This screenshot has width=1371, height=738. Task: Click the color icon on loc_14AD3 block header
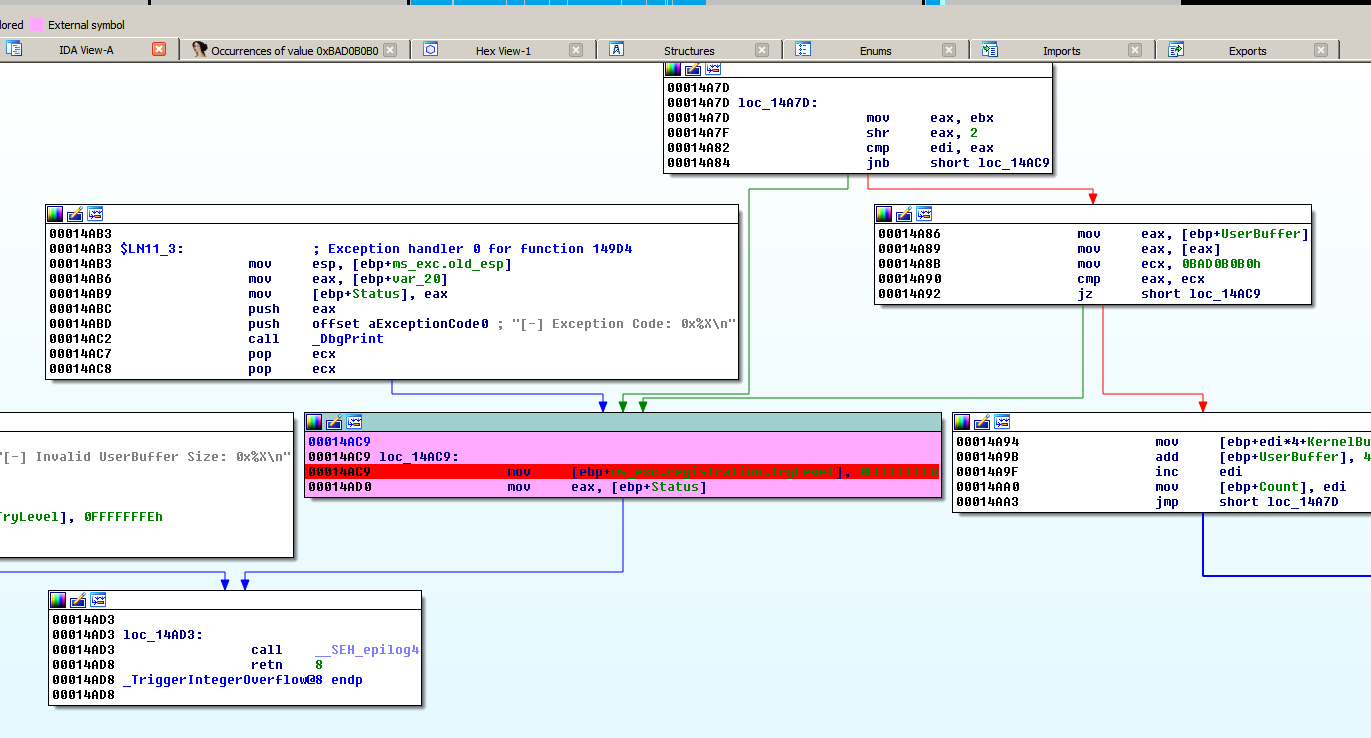(x=58, y=599)
